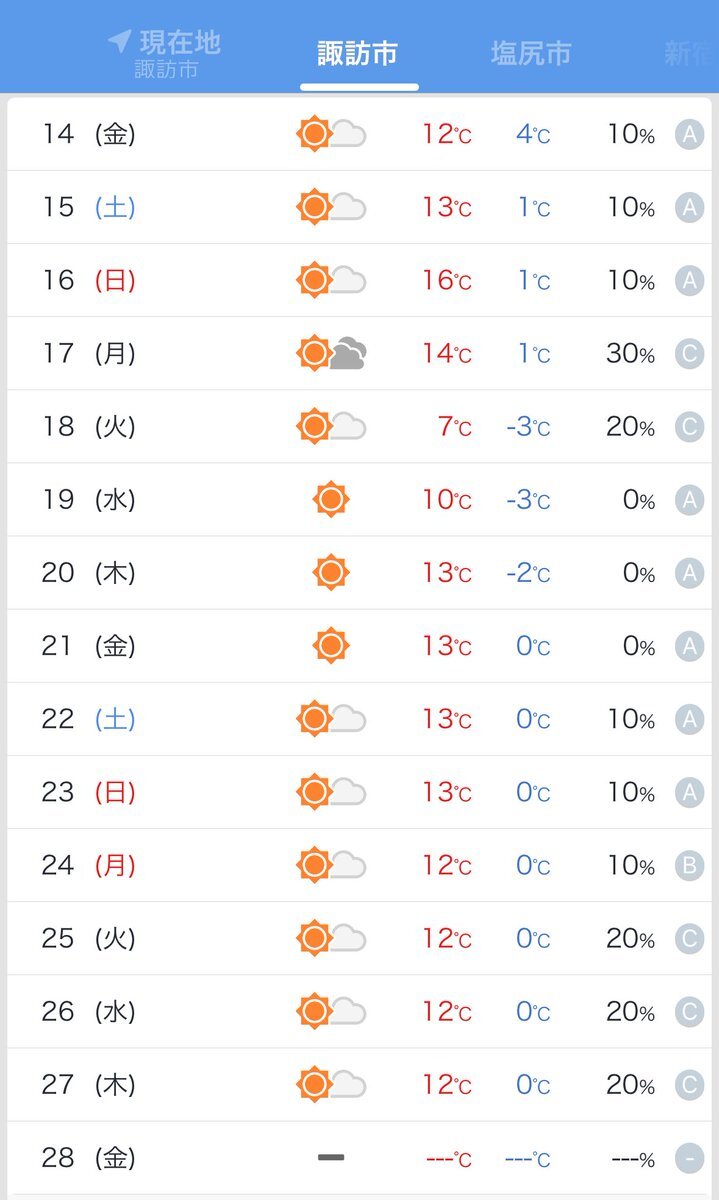This screenshot has width=719, height=1200.
Task: Tap the -3°C low temperature on day 19
Action: (527, 500)
